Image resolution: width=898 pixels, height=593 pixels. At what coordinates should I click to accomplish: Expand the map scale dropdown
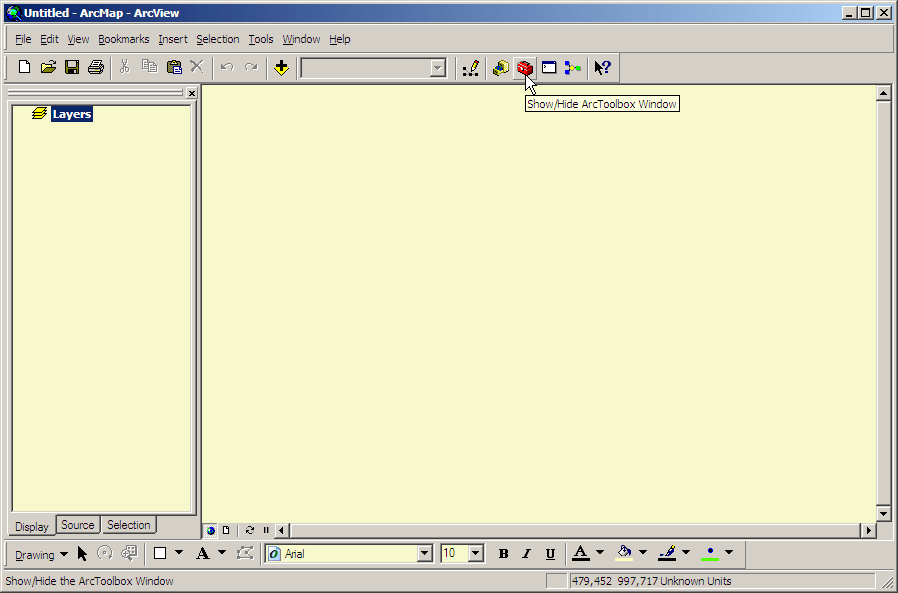pyautogui.click(x=438, y=68)
